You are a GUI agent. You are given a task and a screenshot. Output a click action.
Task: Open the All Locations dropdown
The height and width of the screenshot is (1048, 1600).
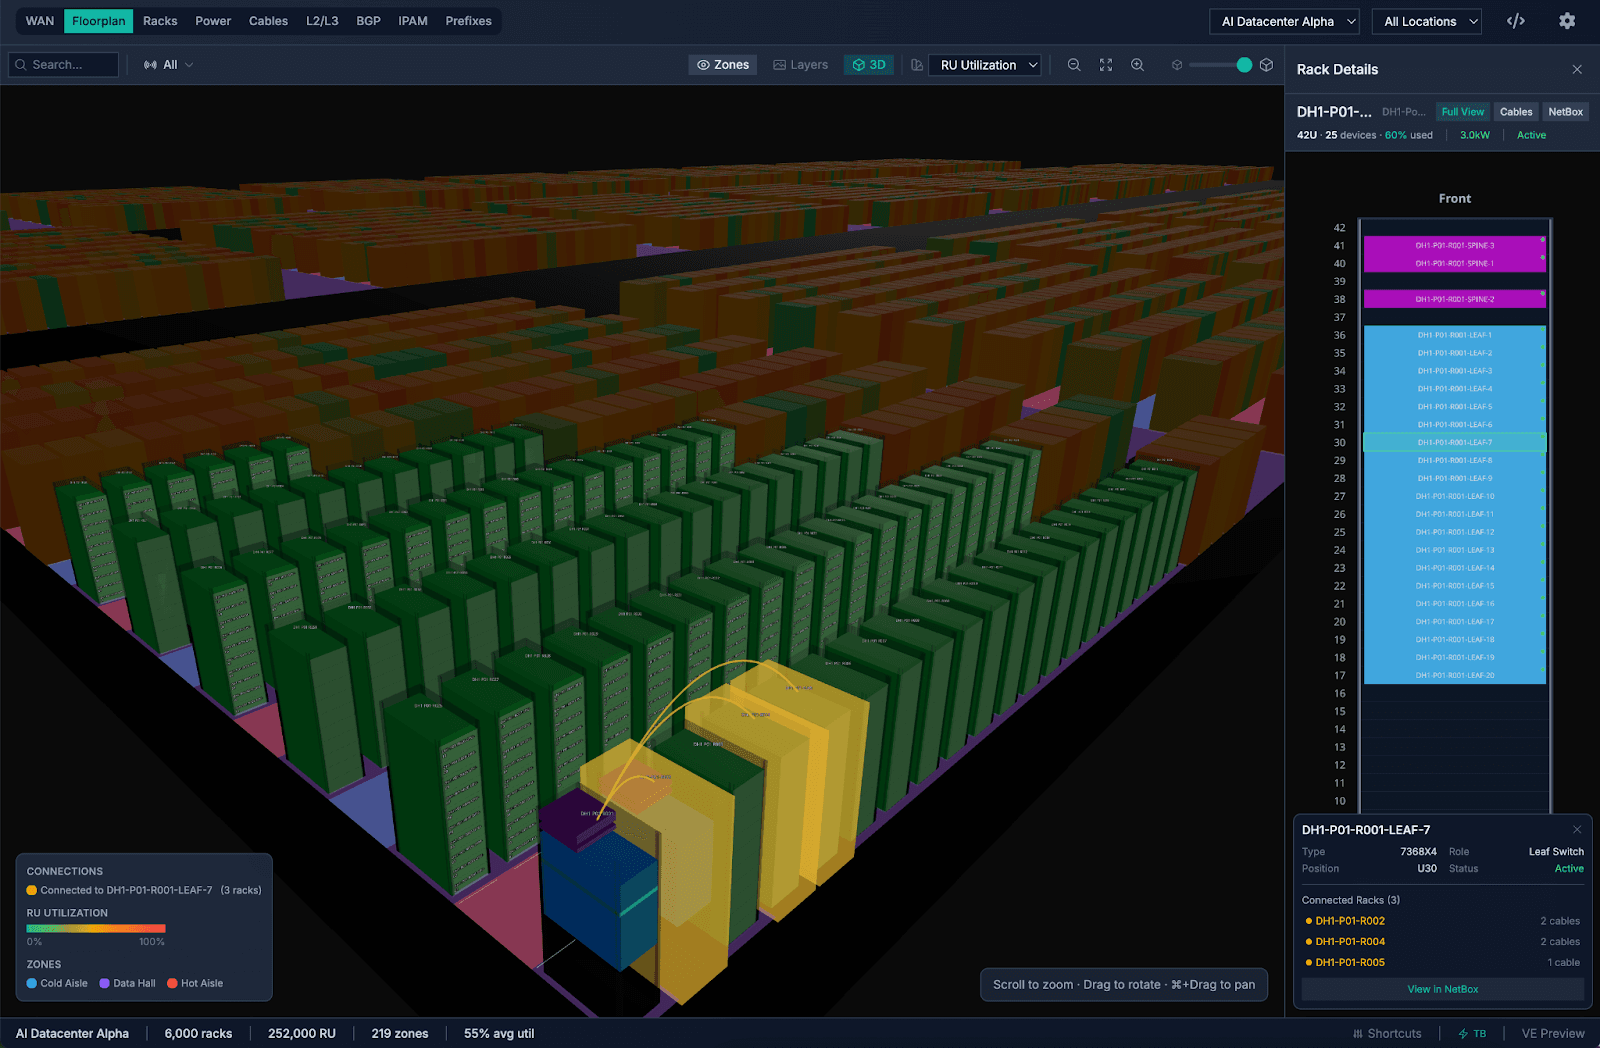1427,20
